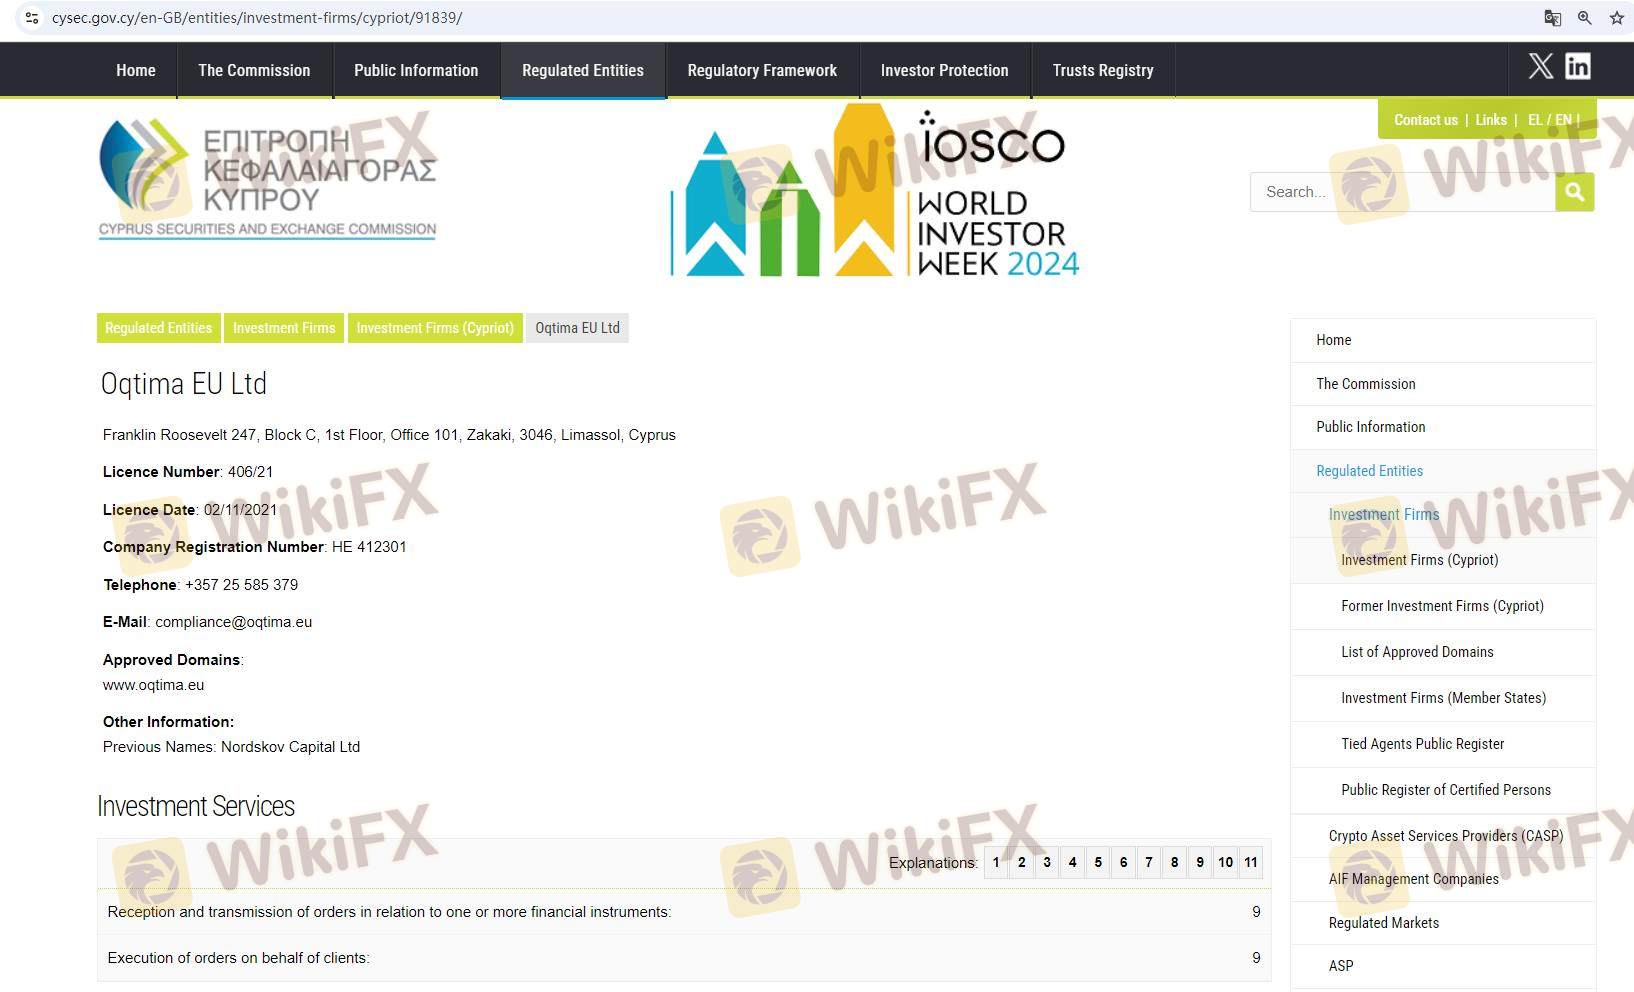Click inside the Search input field

1400,192
